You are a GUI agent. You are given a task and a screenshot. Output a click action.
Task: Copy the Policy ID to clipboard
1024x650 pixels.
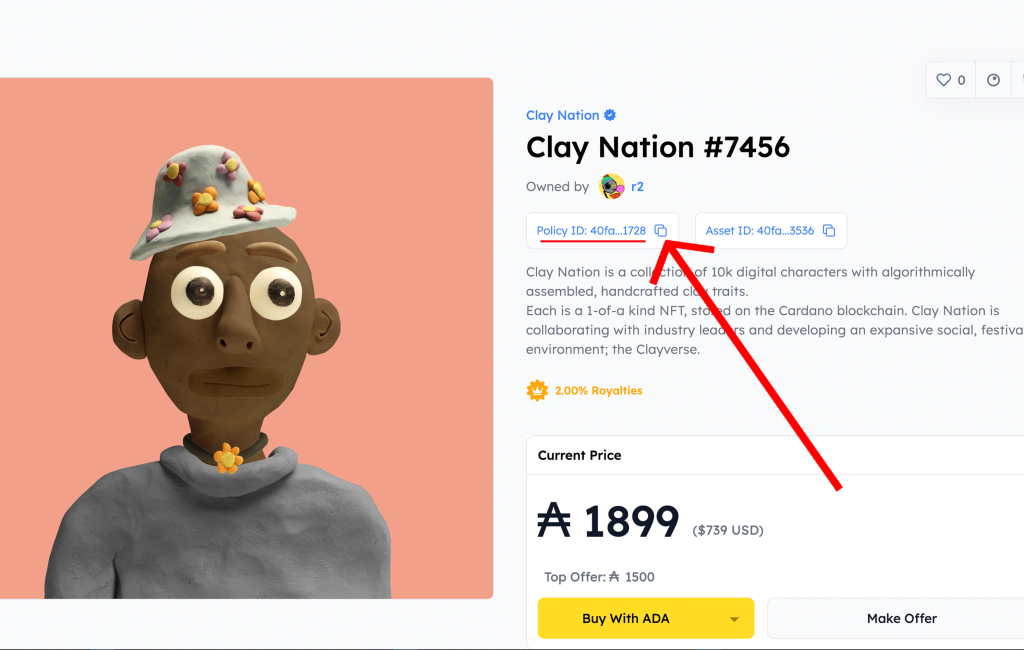pos(661,231)
